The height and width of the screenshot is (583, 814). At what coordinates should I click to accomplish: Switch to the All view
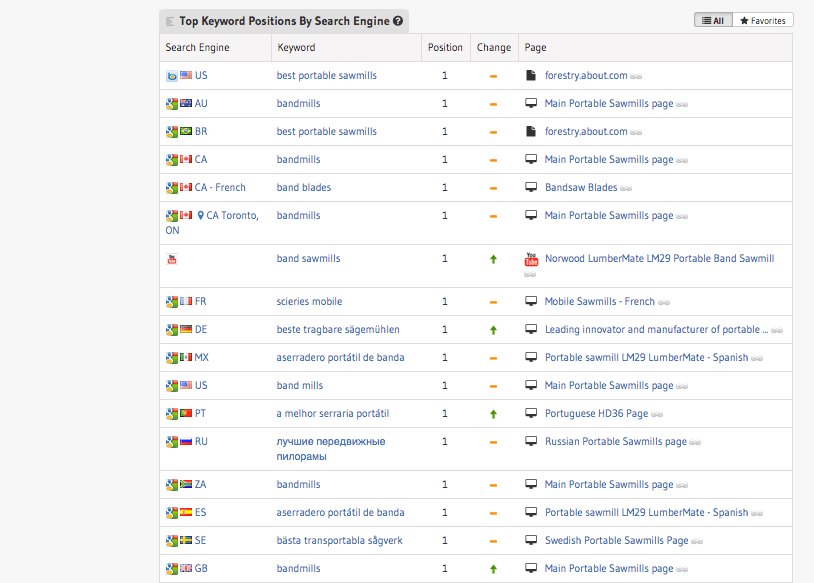click(x=713, y=20)
